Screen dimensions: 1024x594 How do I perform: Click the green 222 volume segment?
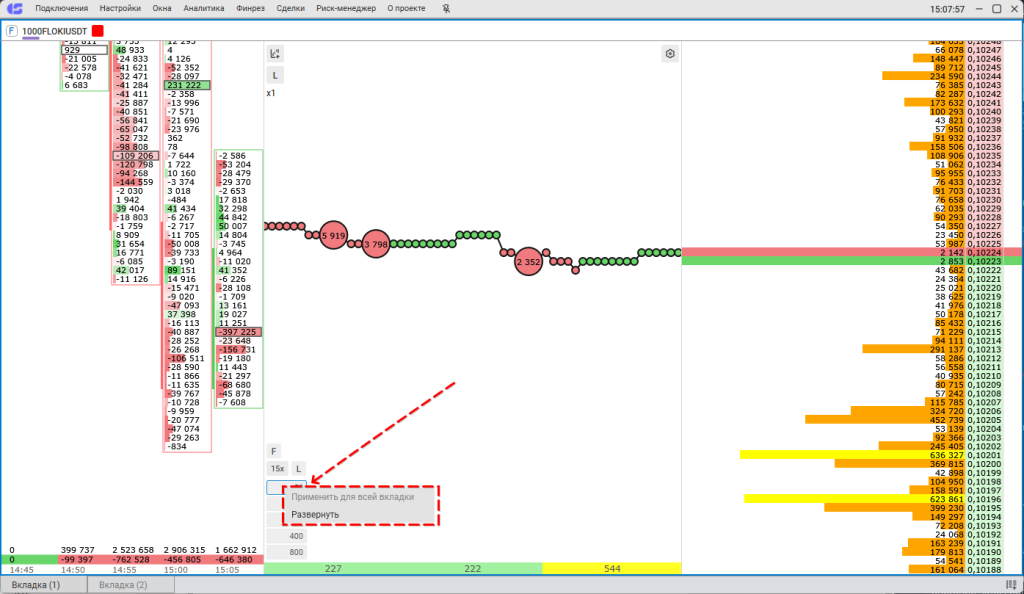tap(473, 569)
